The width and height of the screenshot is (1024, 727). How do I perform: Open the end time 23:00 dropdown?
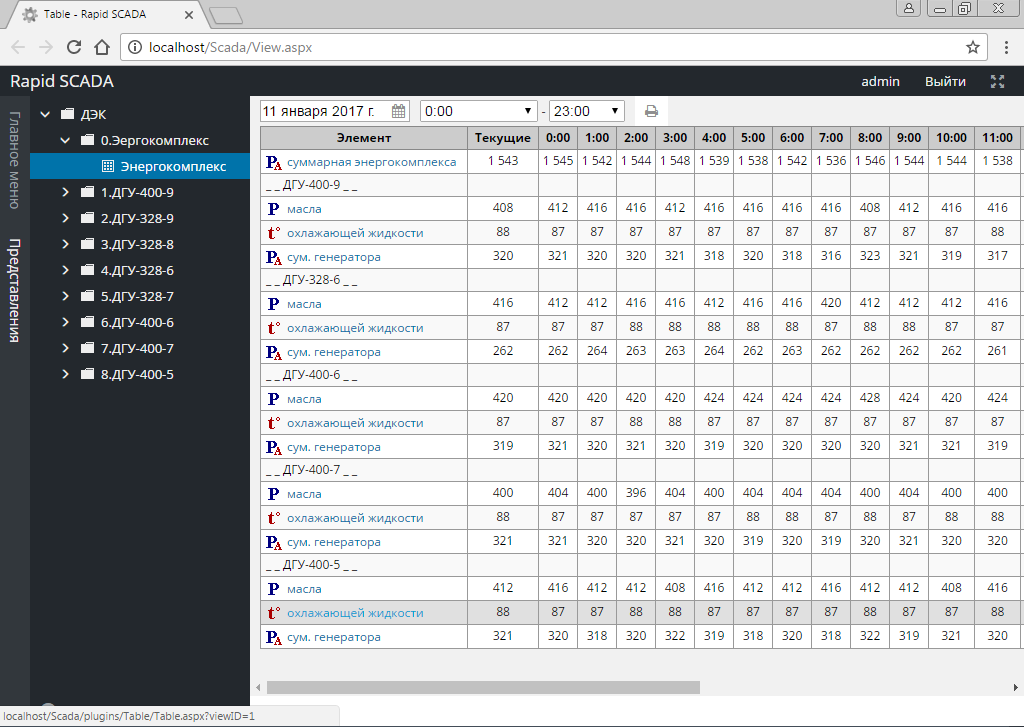click(586, 111)
